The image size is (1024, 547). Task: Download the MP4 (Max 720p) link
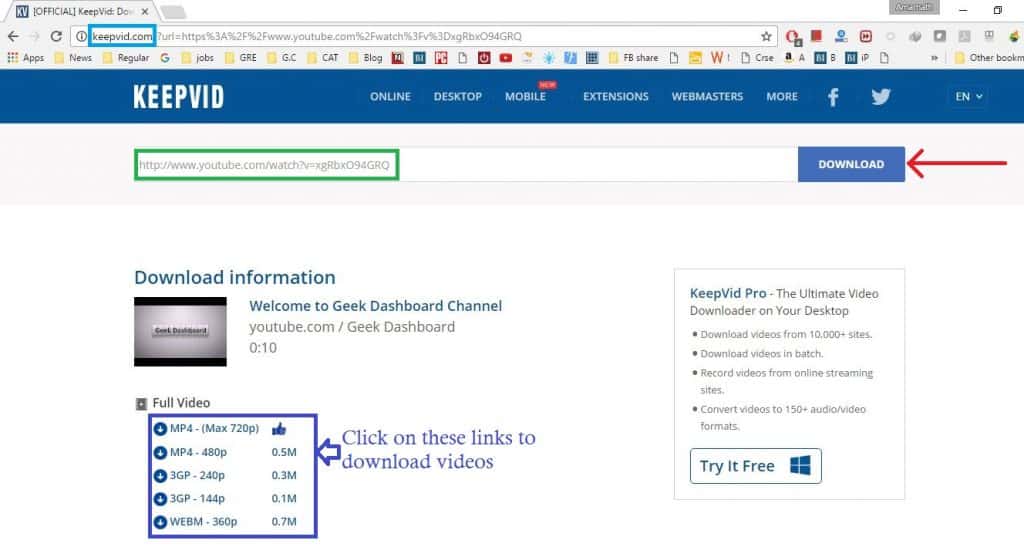click(214, 428)
